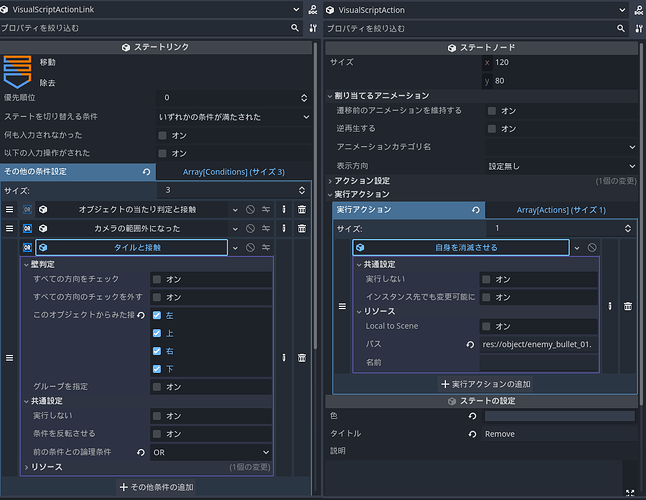Screen dimensions: 646x500
Task: Select その他の条件設定 property label
Action: point(35,171)
